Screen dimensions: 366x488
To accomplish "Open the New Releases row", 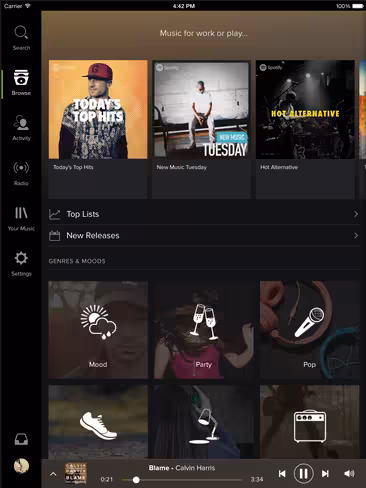I will tap(204, 236).
